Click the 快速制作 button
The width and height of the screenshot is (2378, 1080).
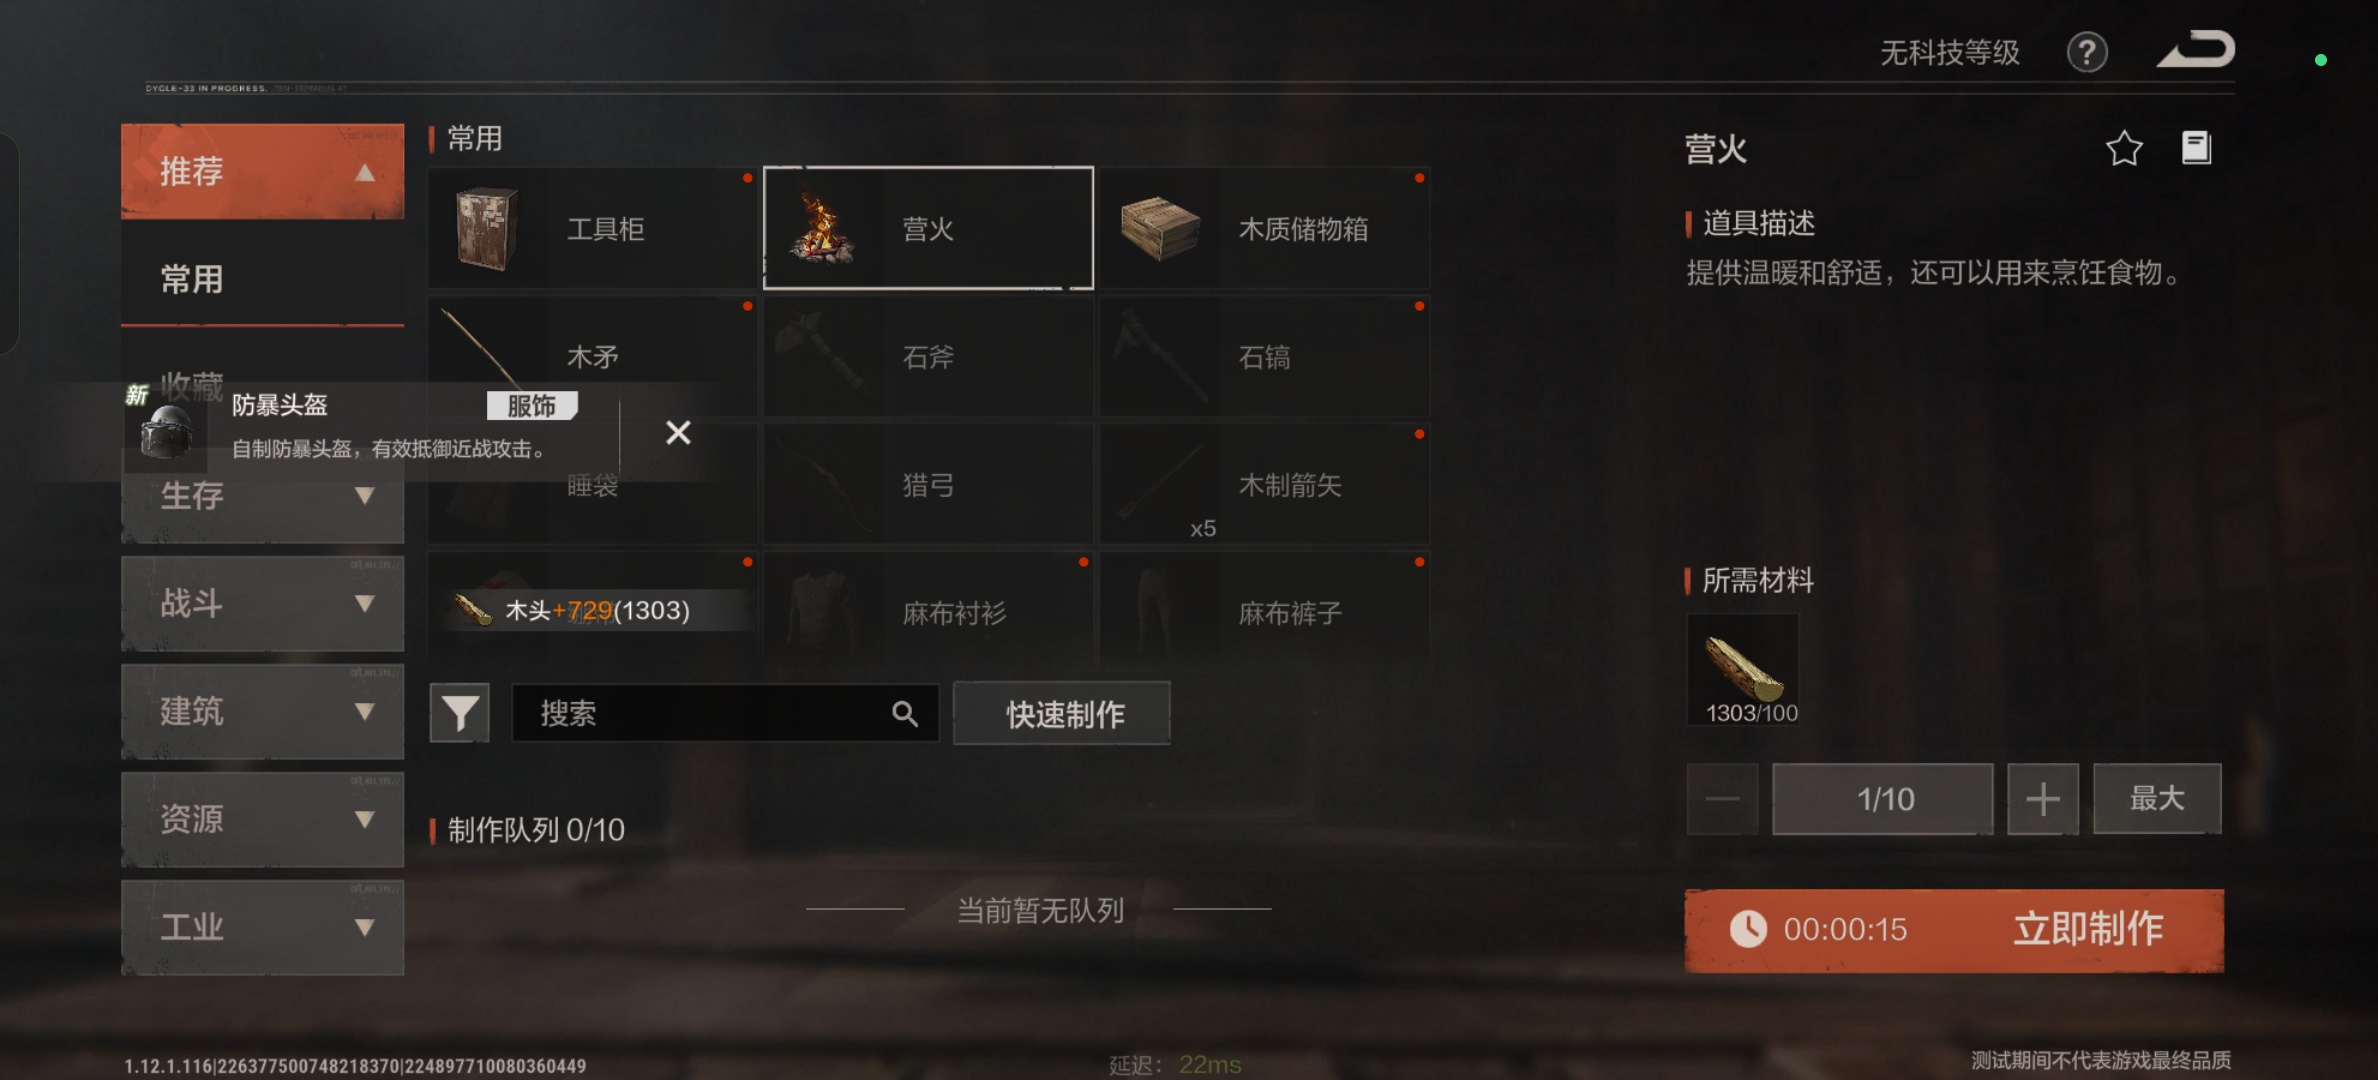[1062, 713]
